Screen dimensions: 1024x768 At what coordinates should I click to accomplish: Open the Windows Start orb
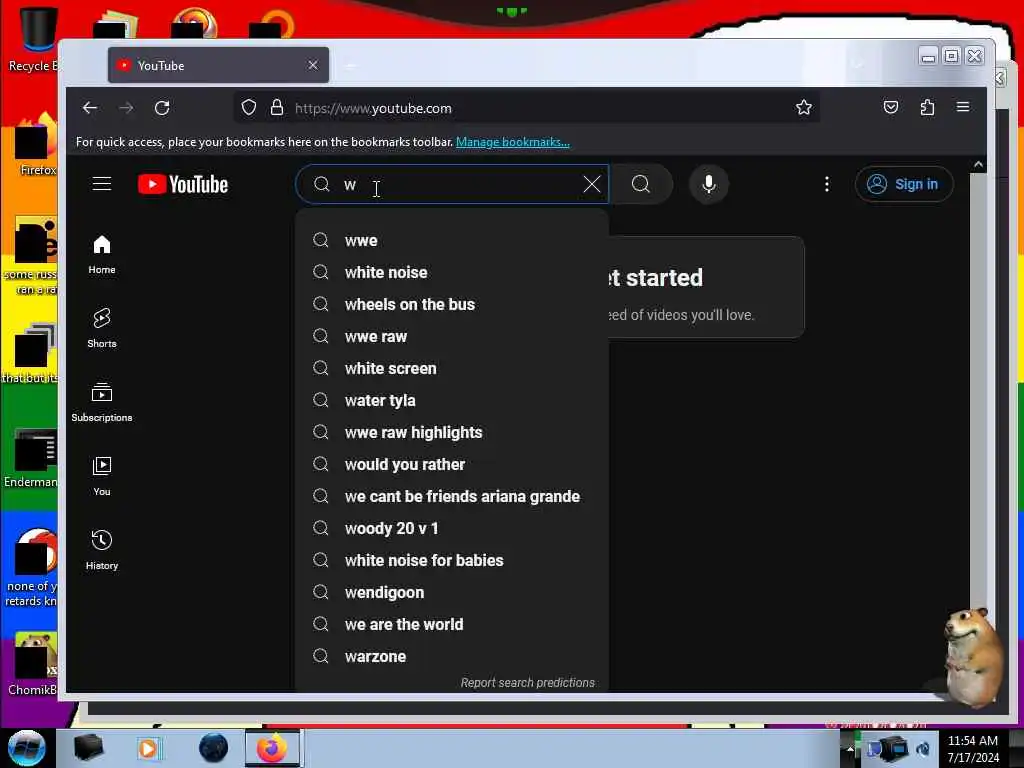[x=27, y=748]
